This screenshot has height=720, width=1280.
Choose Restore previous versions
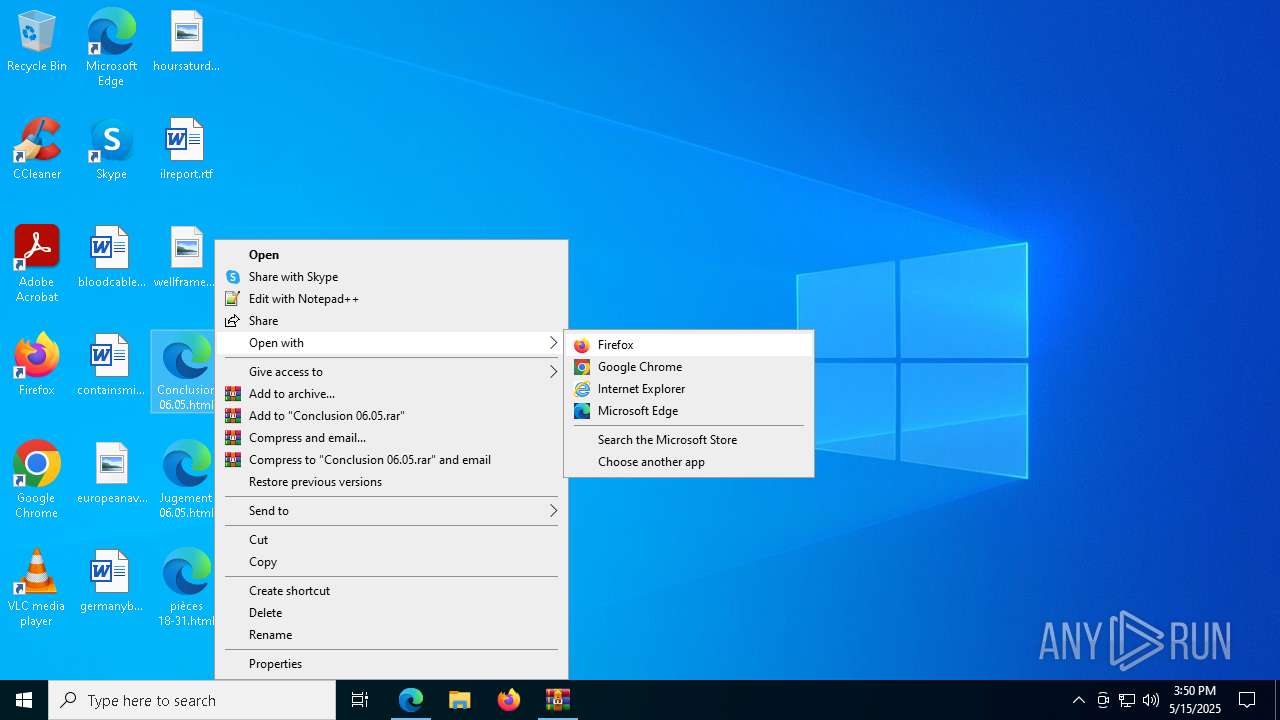(391, 482)
